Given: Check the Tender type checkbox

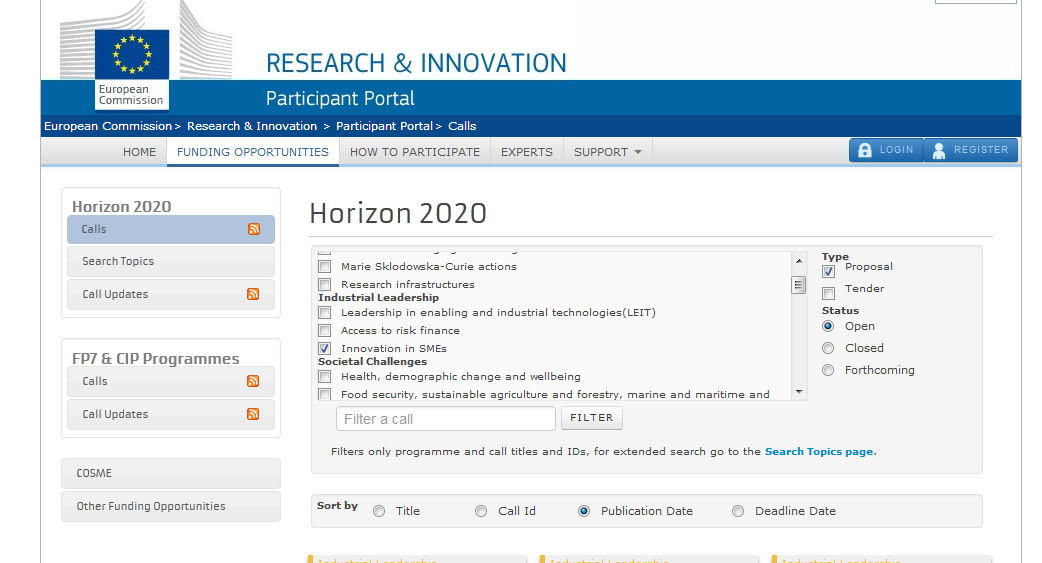Looking at the screenshot, I should (828, 293).
